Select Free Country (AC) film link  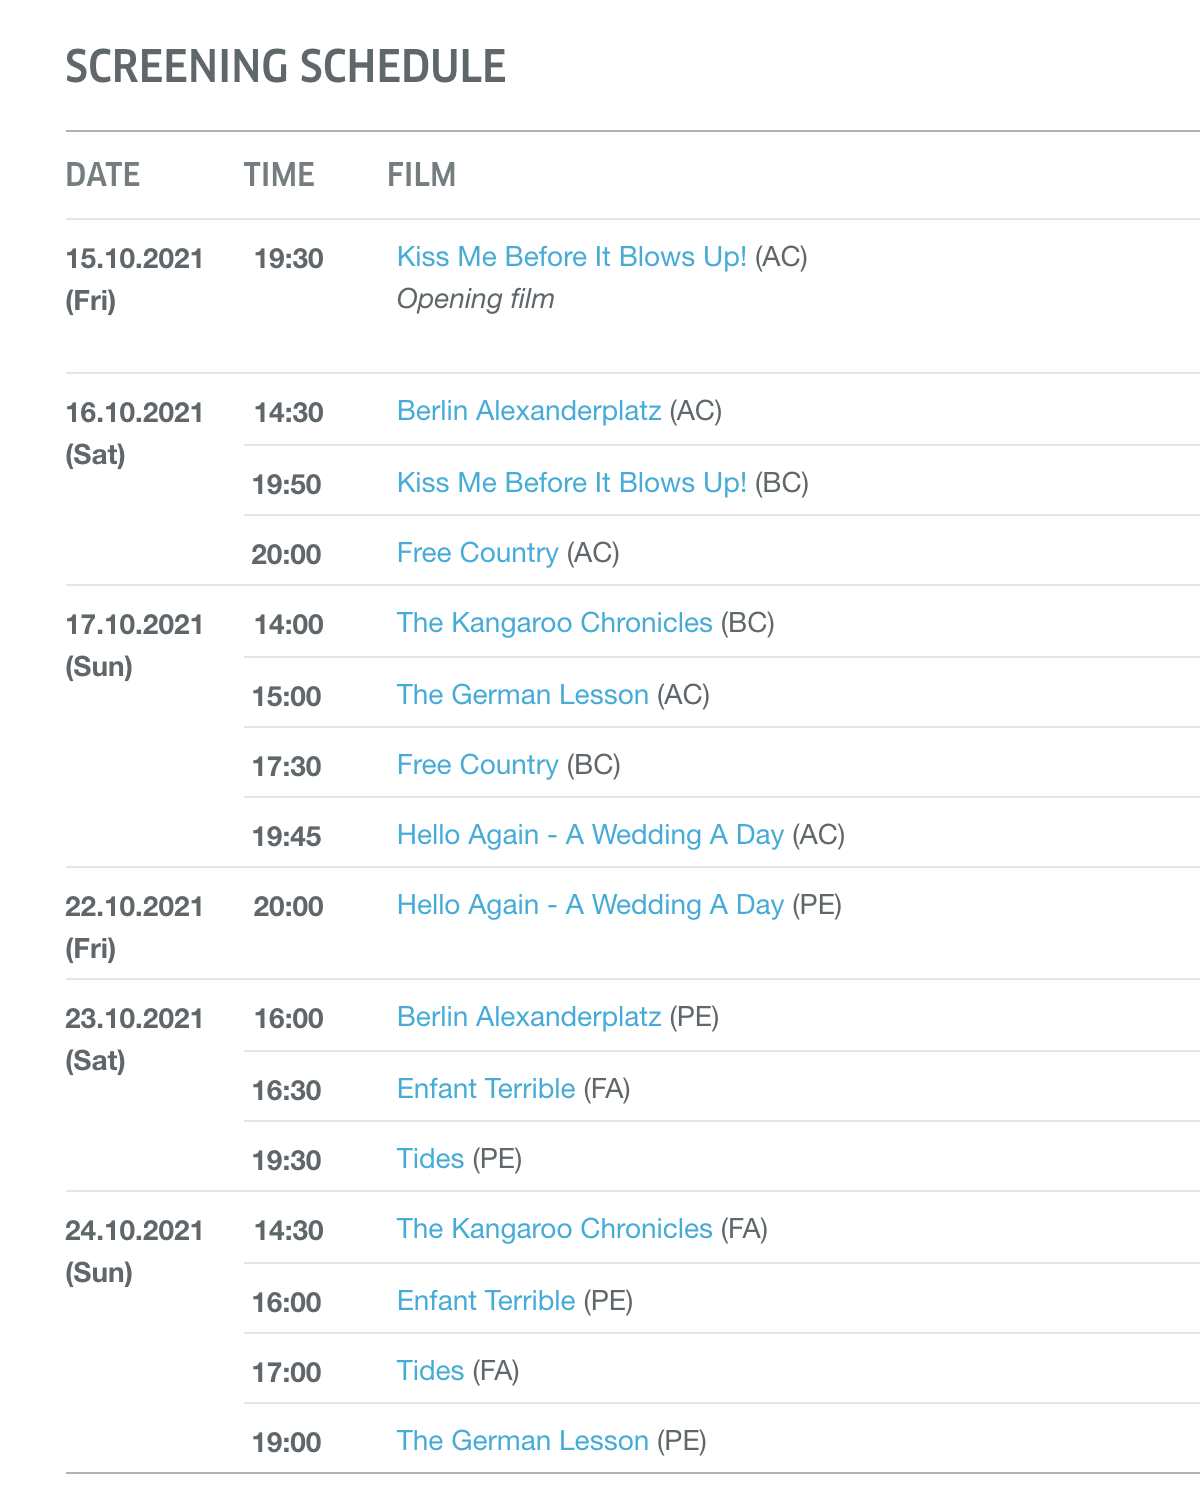pos(477,553)
